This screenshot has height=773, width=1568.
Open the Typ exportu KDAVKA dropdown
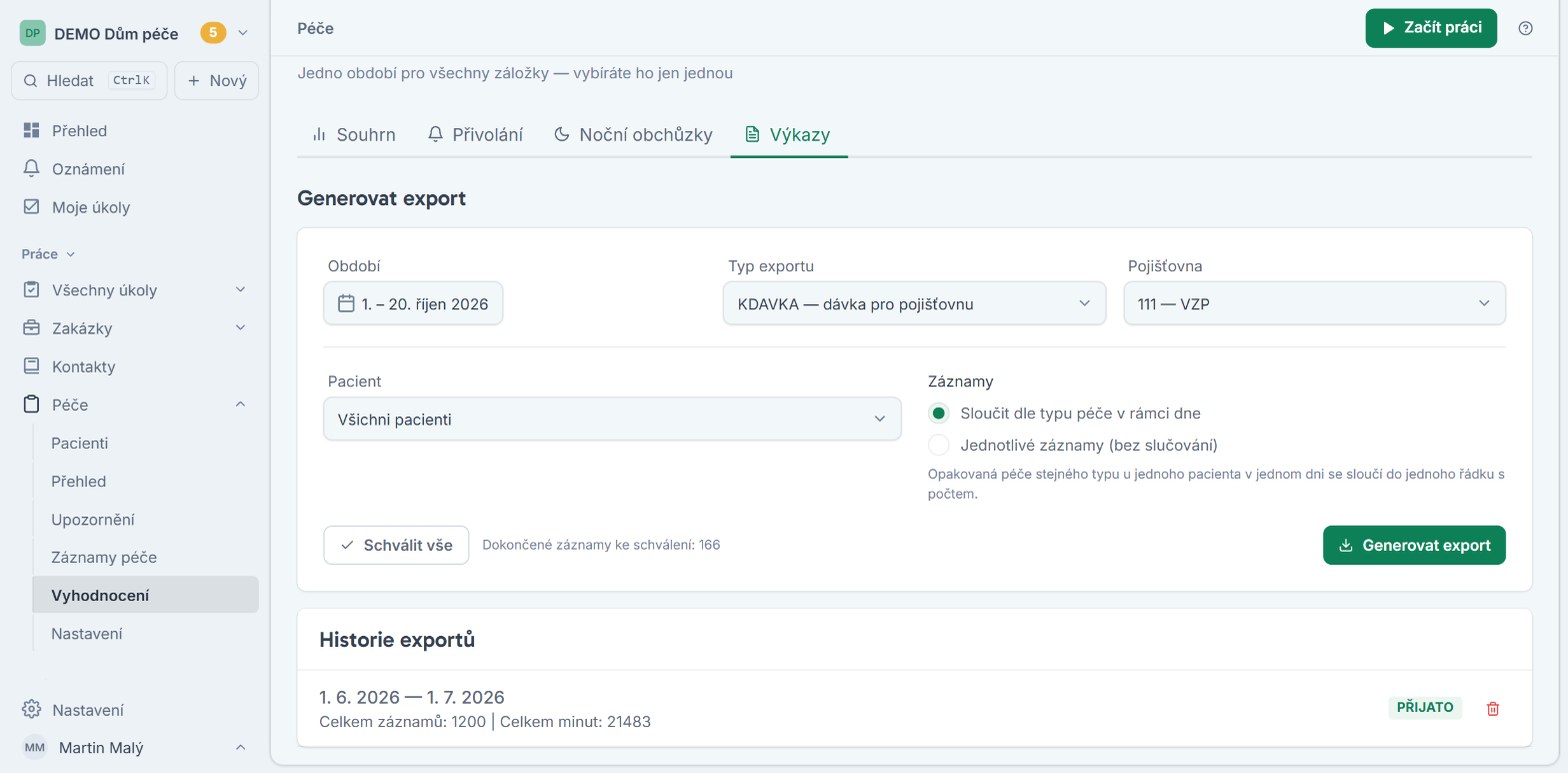click(x=914, y=303)
